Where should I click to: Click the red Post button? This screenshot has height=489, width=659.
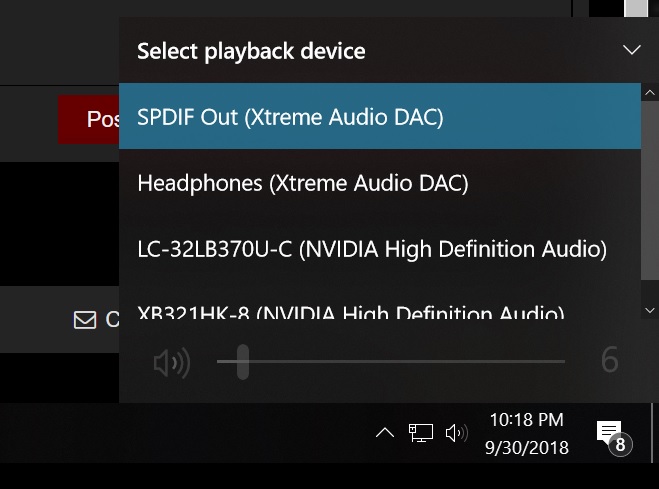(x=89, y=119)
